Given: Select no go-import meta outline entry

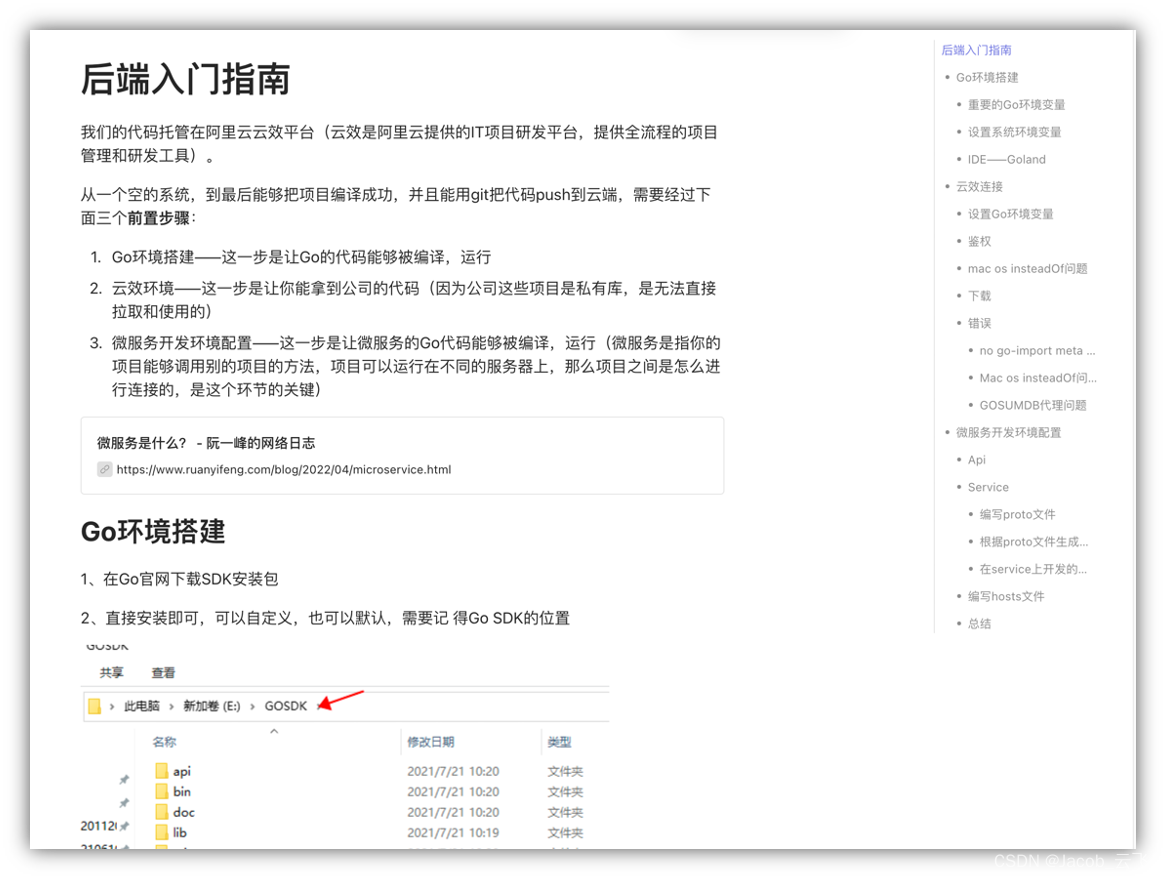Looking at the screenshot, I should pyautogui.click(x=1037, y=350).
